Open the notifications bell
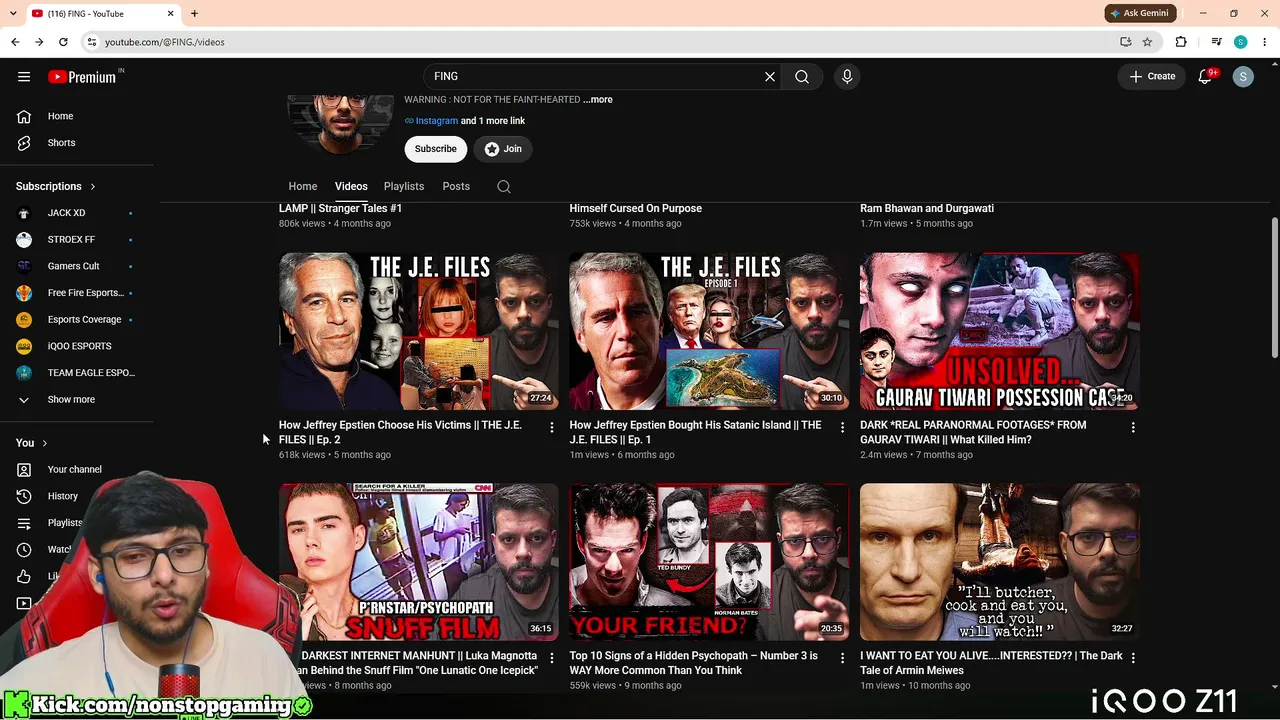 [1205, 76]
